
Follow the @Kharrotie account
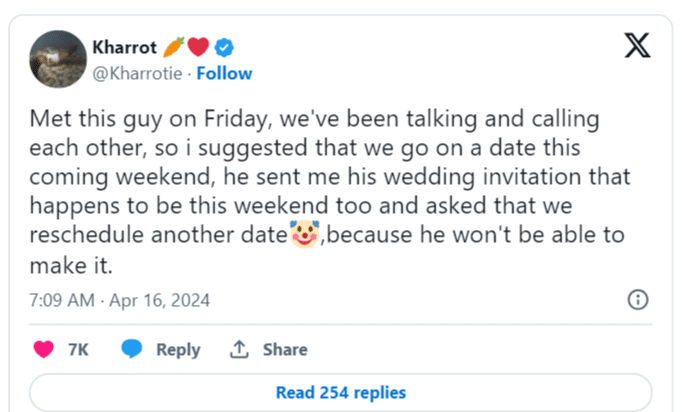(x=224, y=73)
